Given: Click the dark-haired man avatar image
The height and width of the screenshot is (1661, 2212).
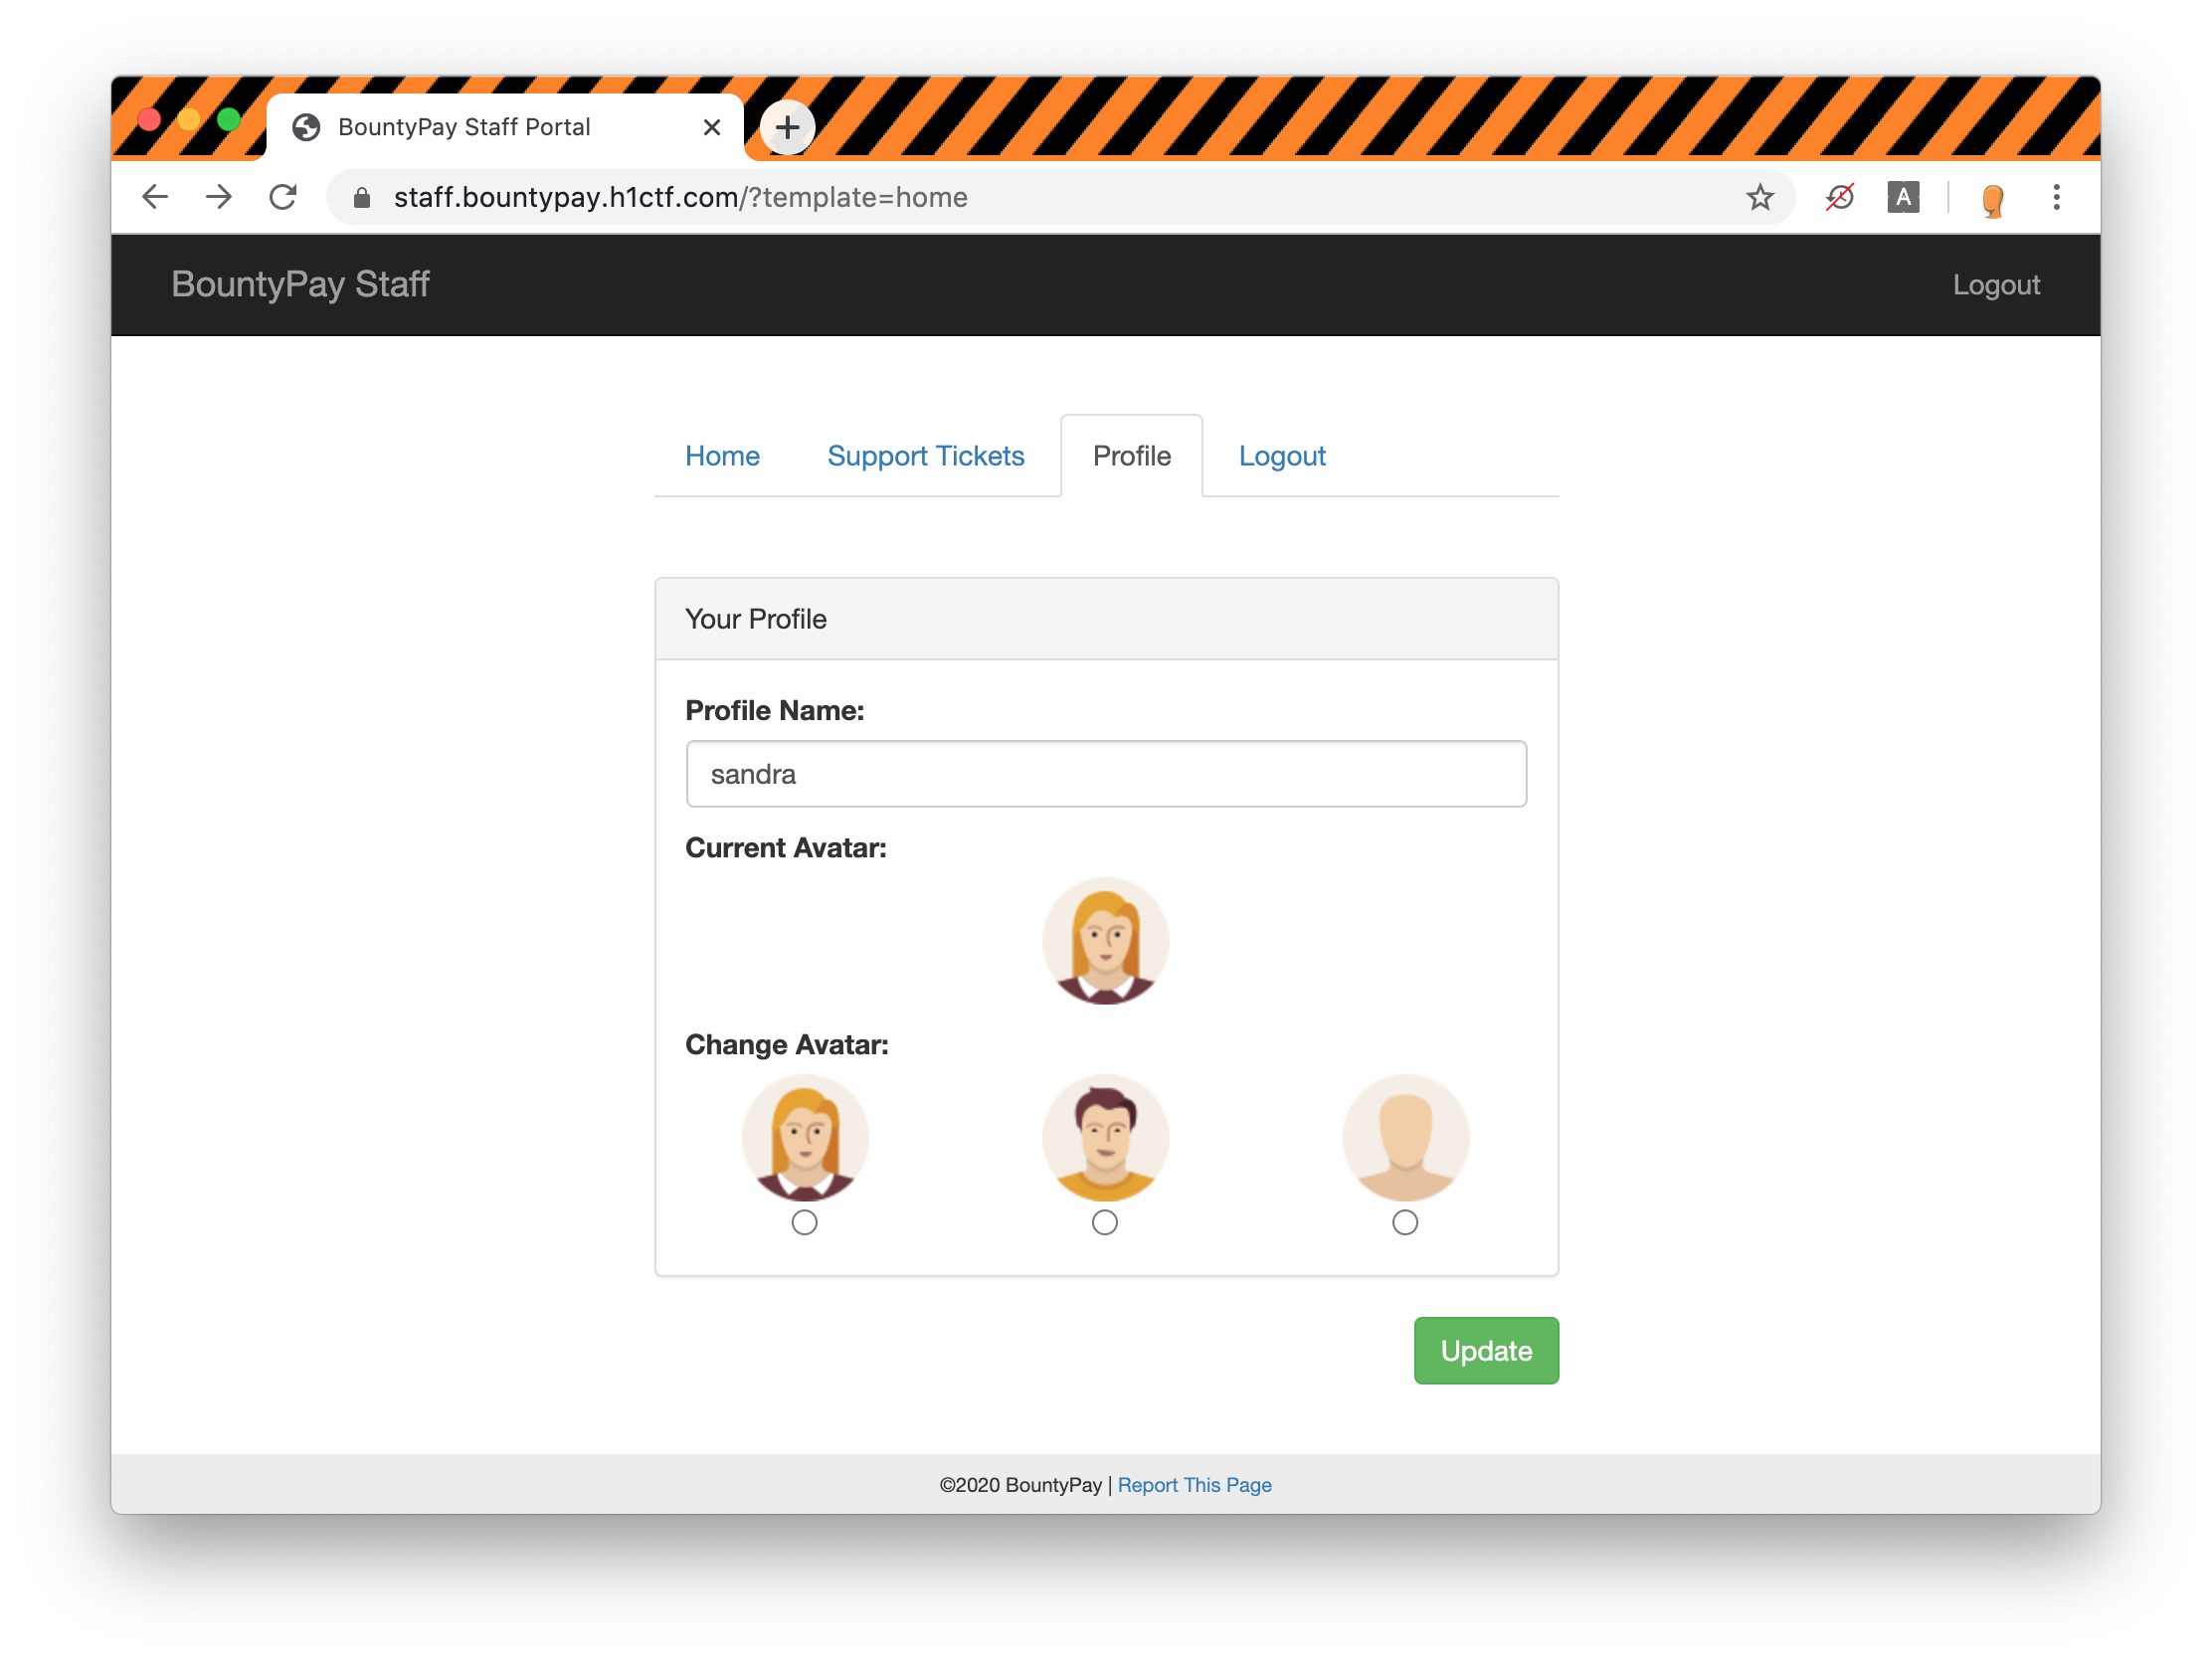Looking at the screenshot, I should (1105, 1137).
